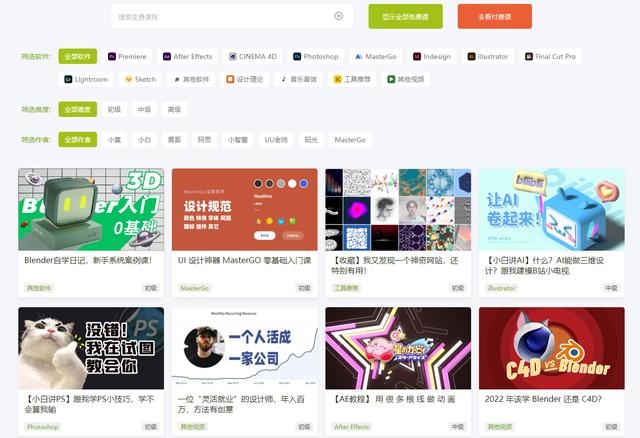This screenshot has width=640, height=438.
Task: Open the 一个人活成一家公司 thumbnail
Action: point(244,348)
